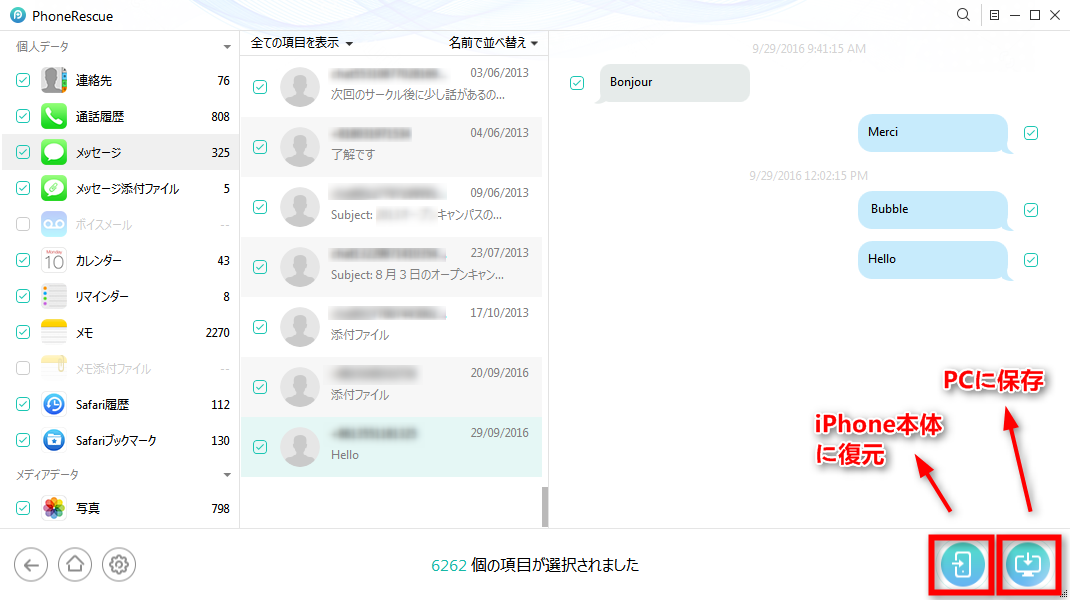Click the 6262 selected items count
The height and width of the screenshot is (600, 1070).
pyautogui.click(x=448, y=565)
